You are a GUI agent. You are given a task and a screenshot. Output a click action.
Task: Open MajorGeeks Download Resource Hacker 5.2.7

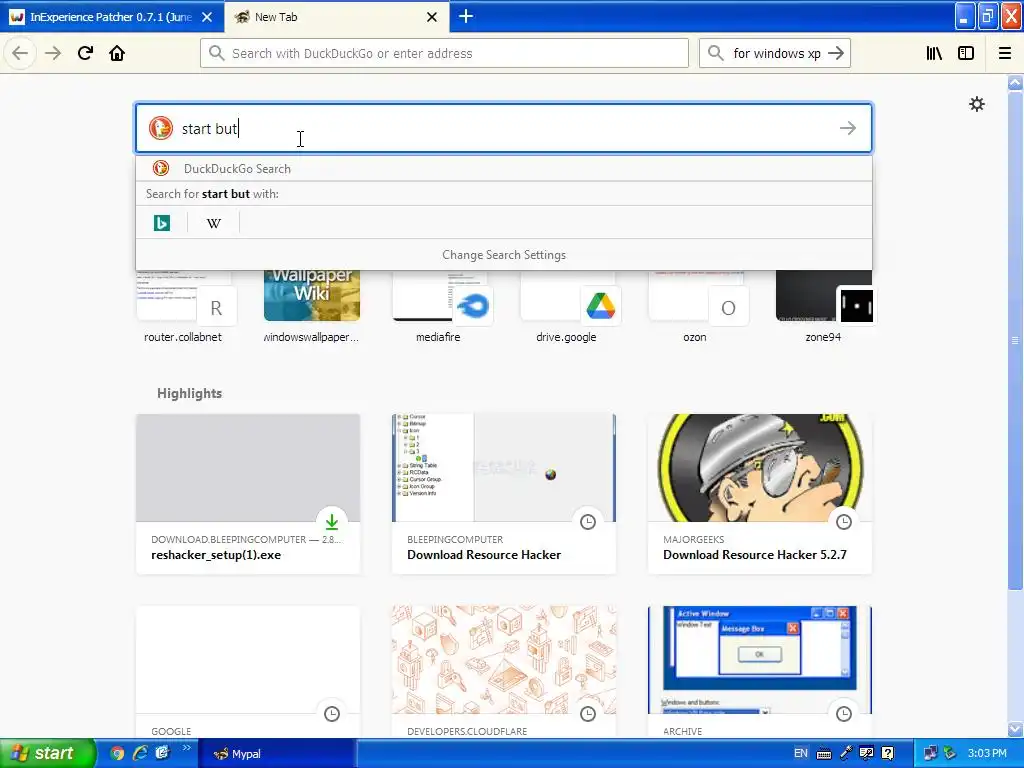[760, 494]
